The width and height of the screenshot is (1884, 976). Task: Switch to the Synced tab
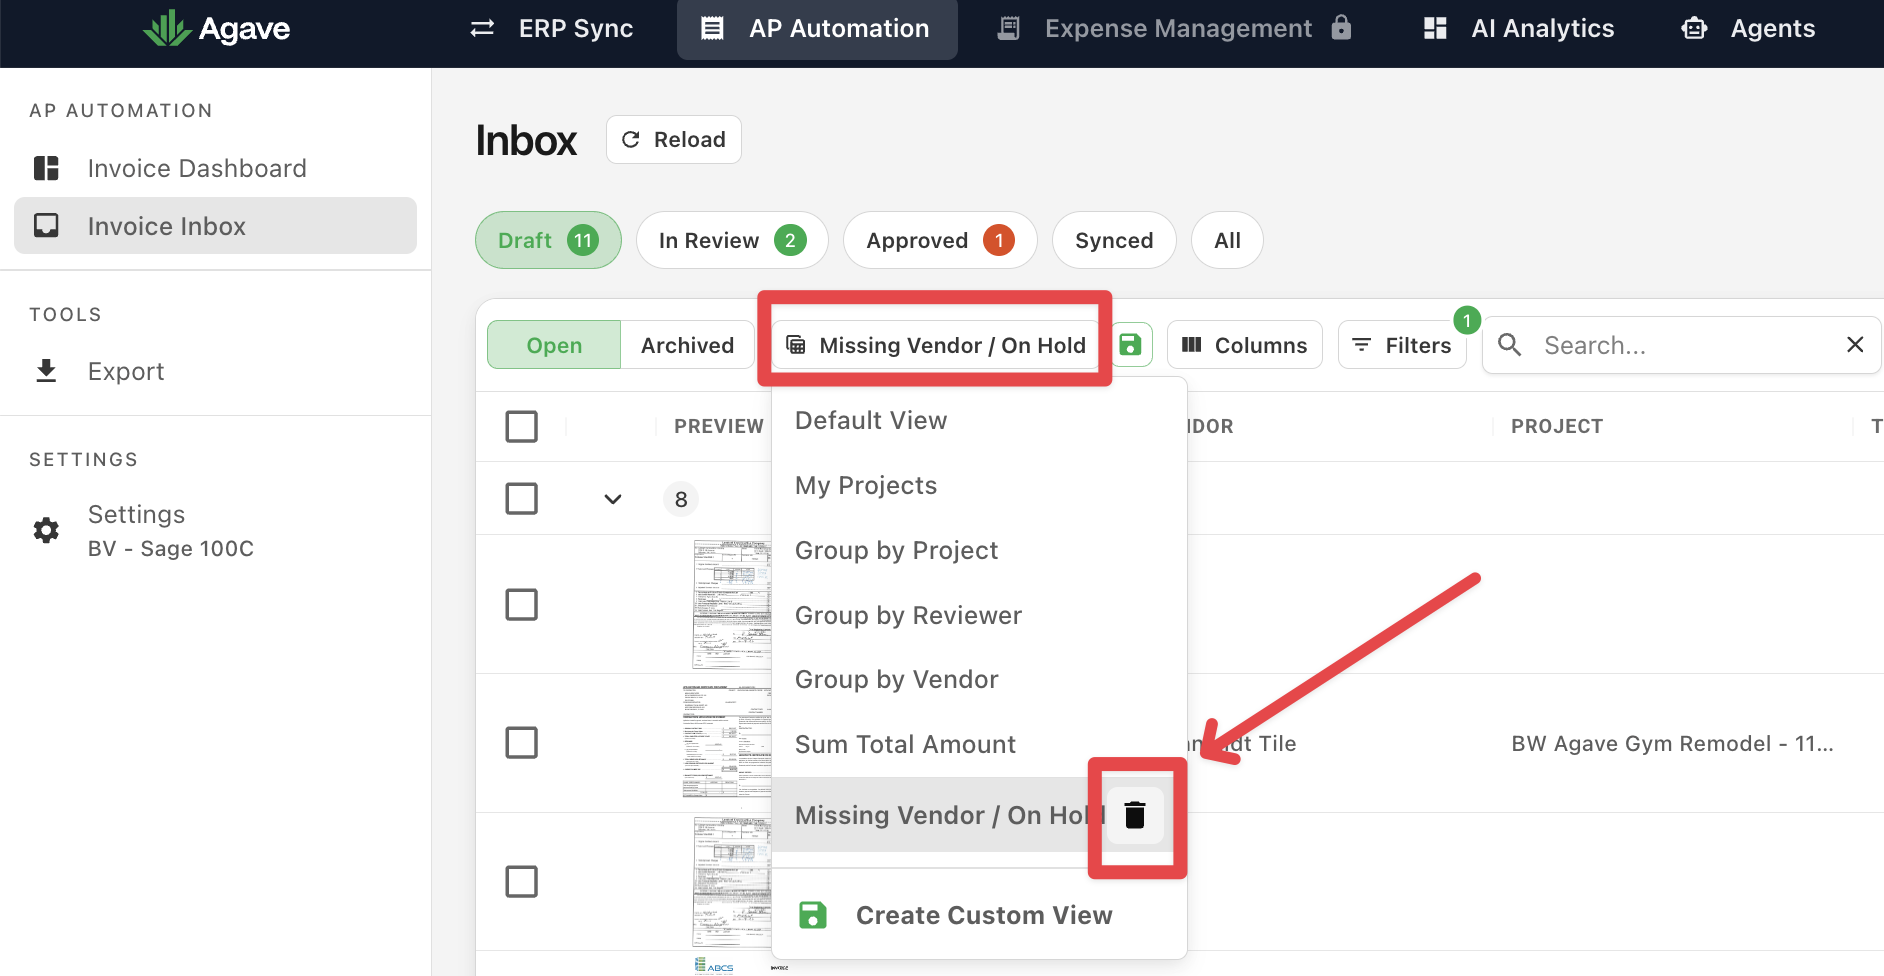pyautogui.click(x=1114, y=240)
